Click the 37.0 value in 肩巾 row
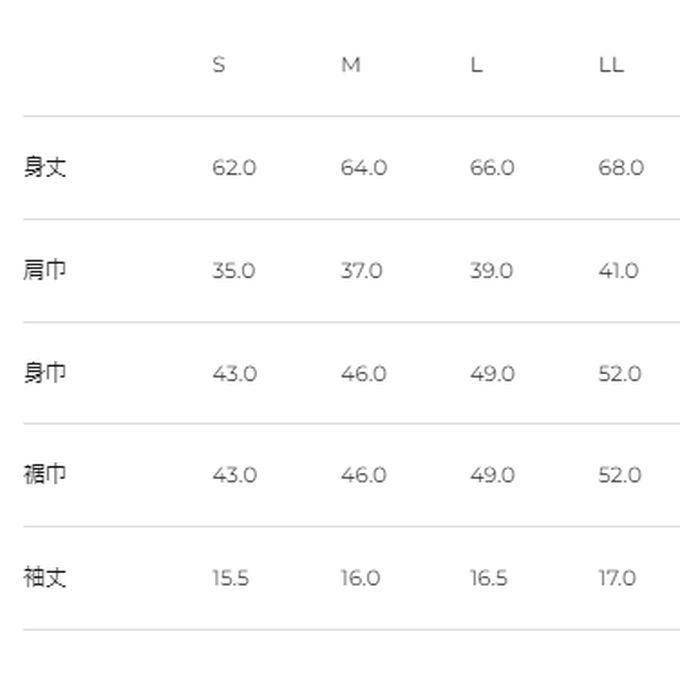The image size is (680, 680). (x=361, y=271)
